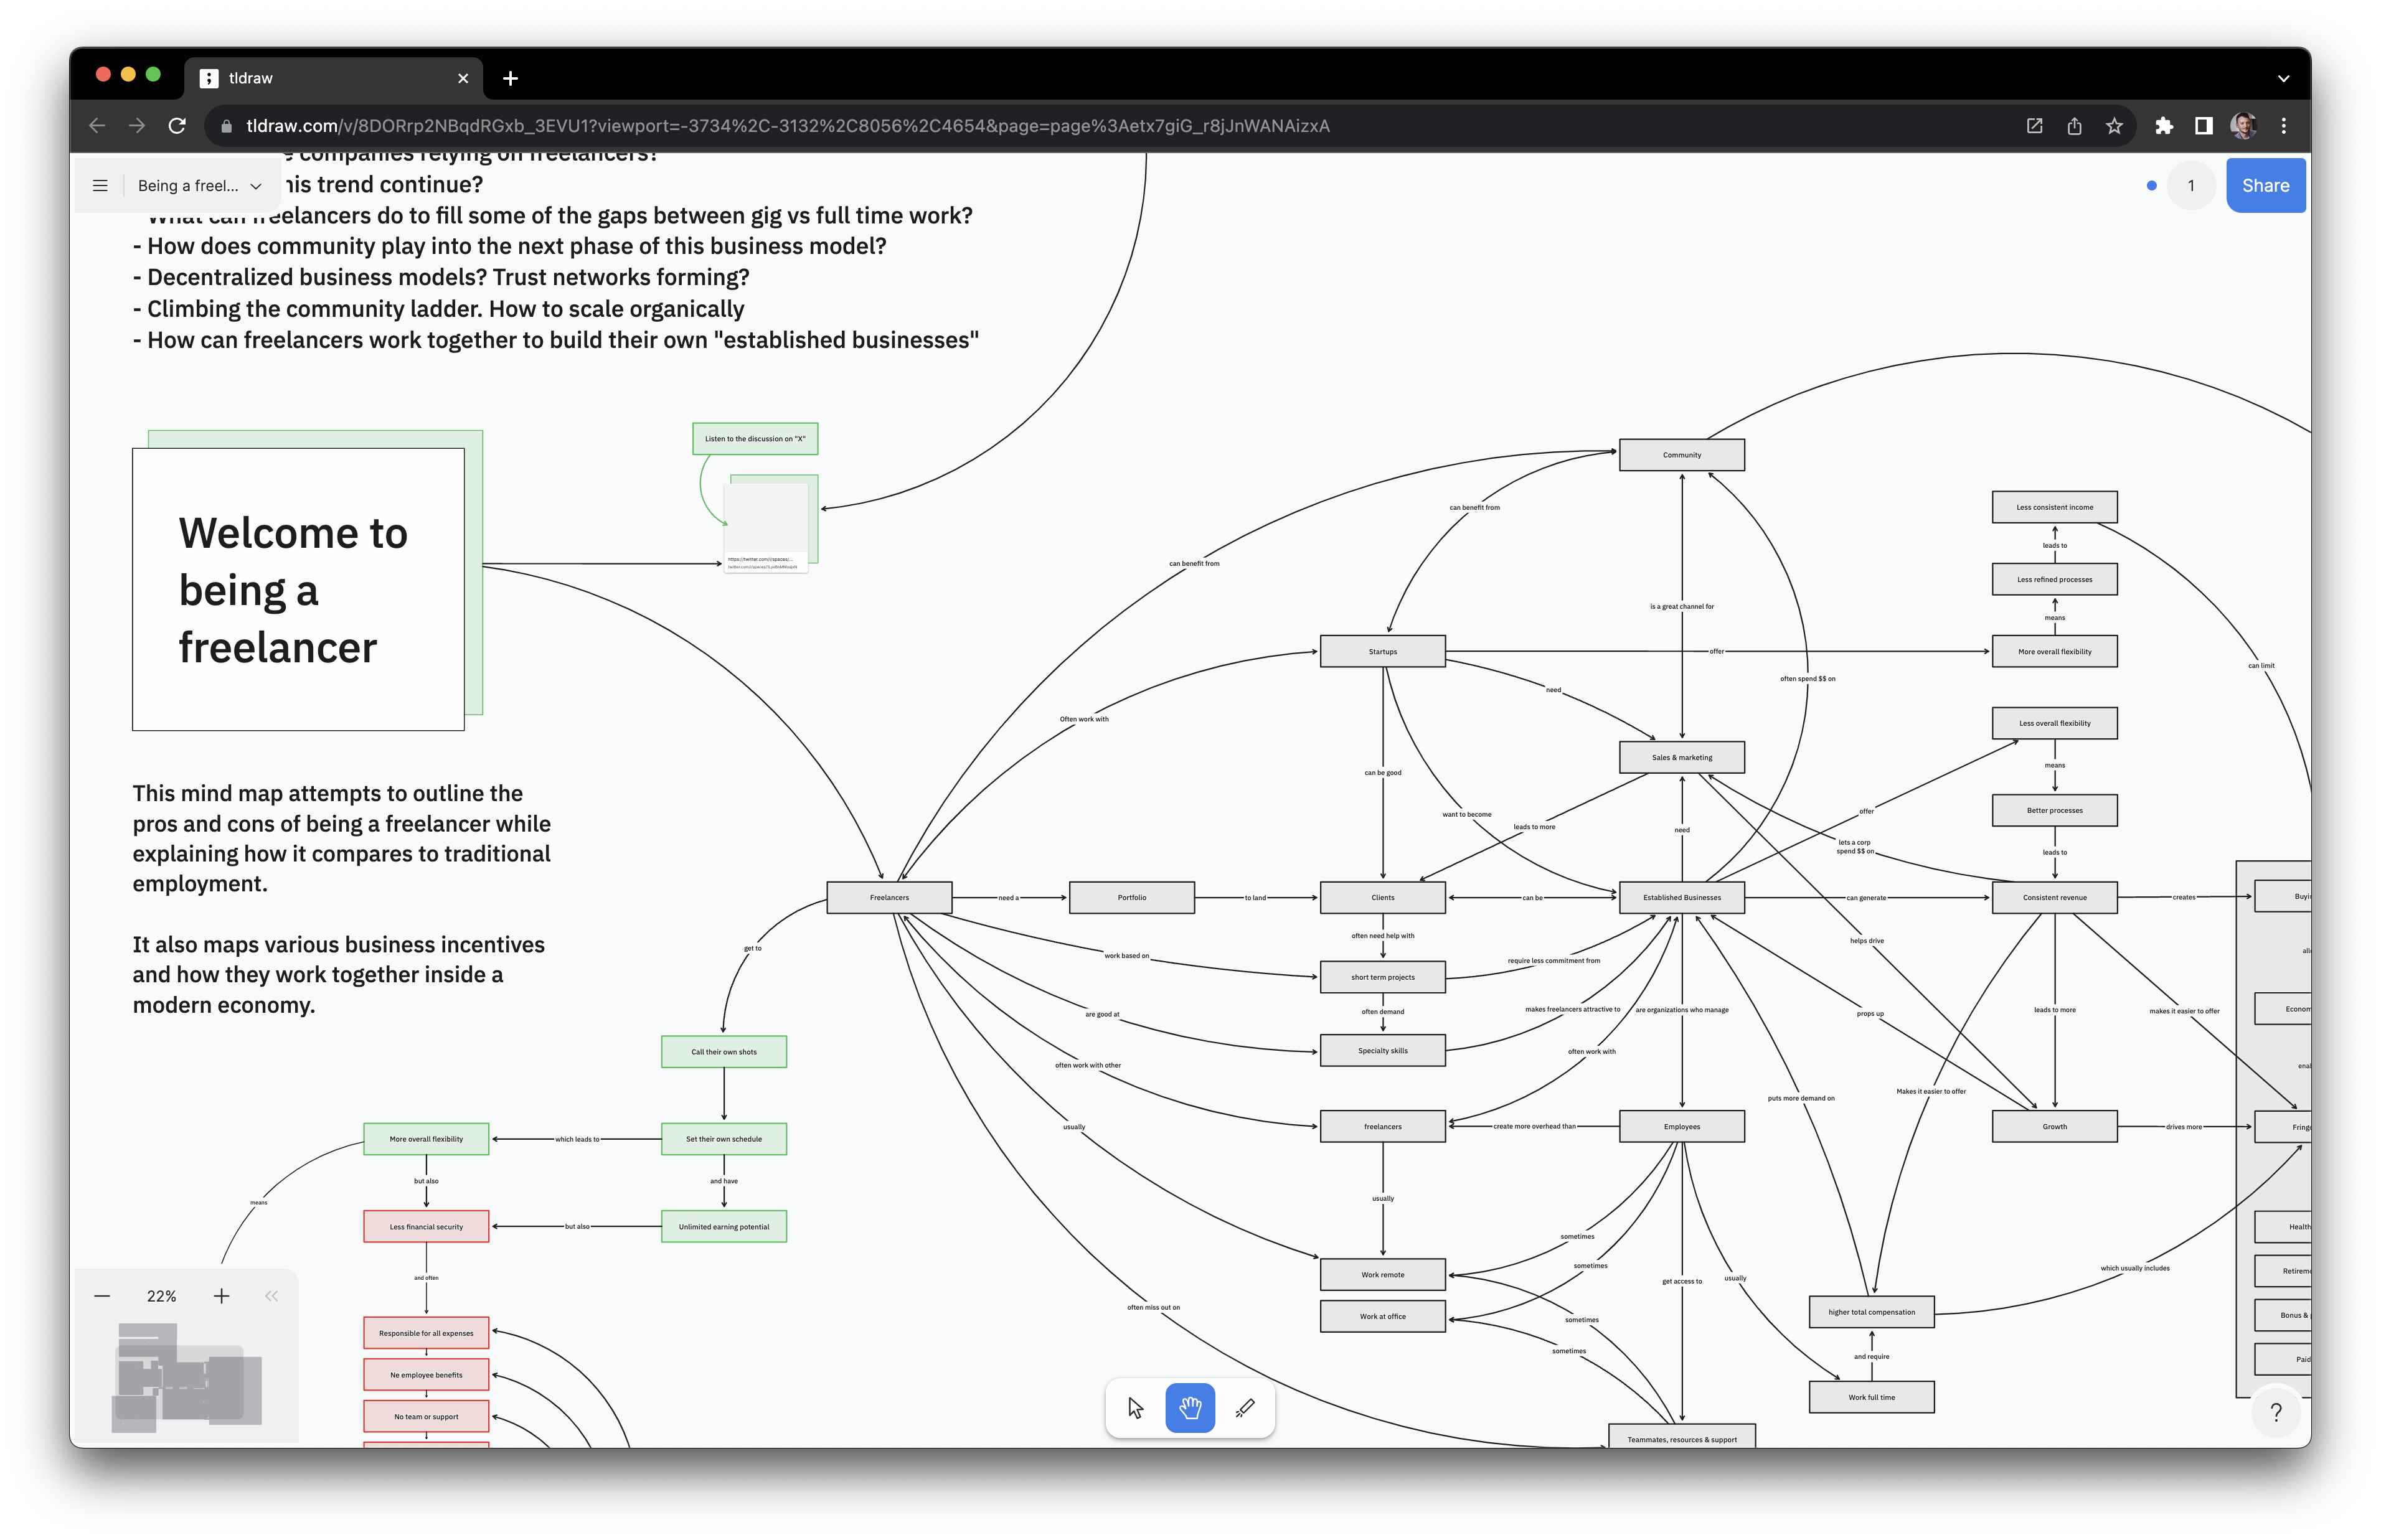Zoom in with the plus button
This screenshot has width=2381, height=1540.
[221, 1296]
